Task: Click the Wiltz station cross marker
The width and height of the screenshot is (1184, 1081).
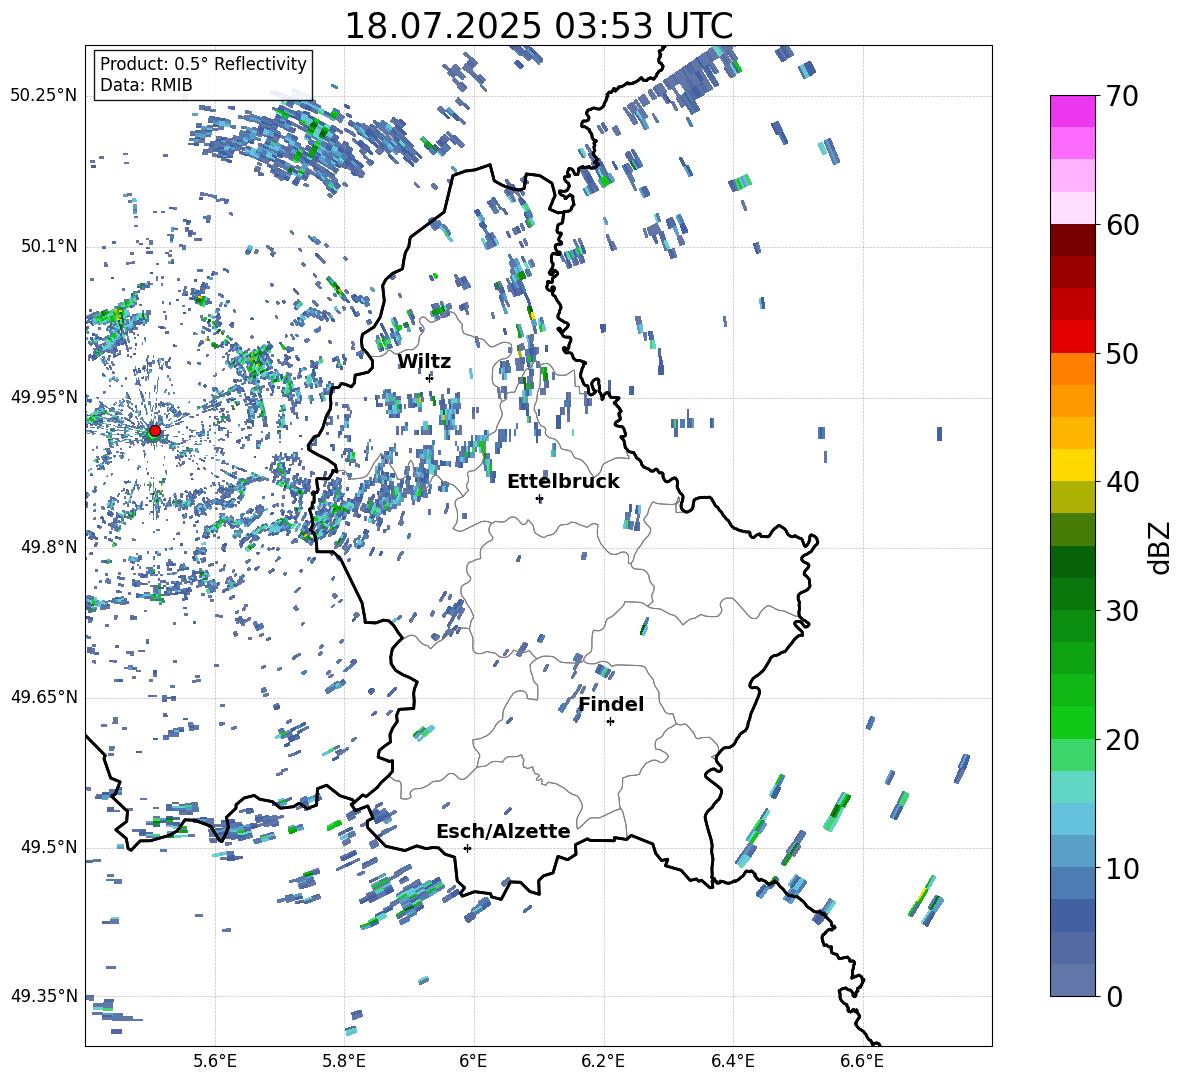Action: coord(430,377)
